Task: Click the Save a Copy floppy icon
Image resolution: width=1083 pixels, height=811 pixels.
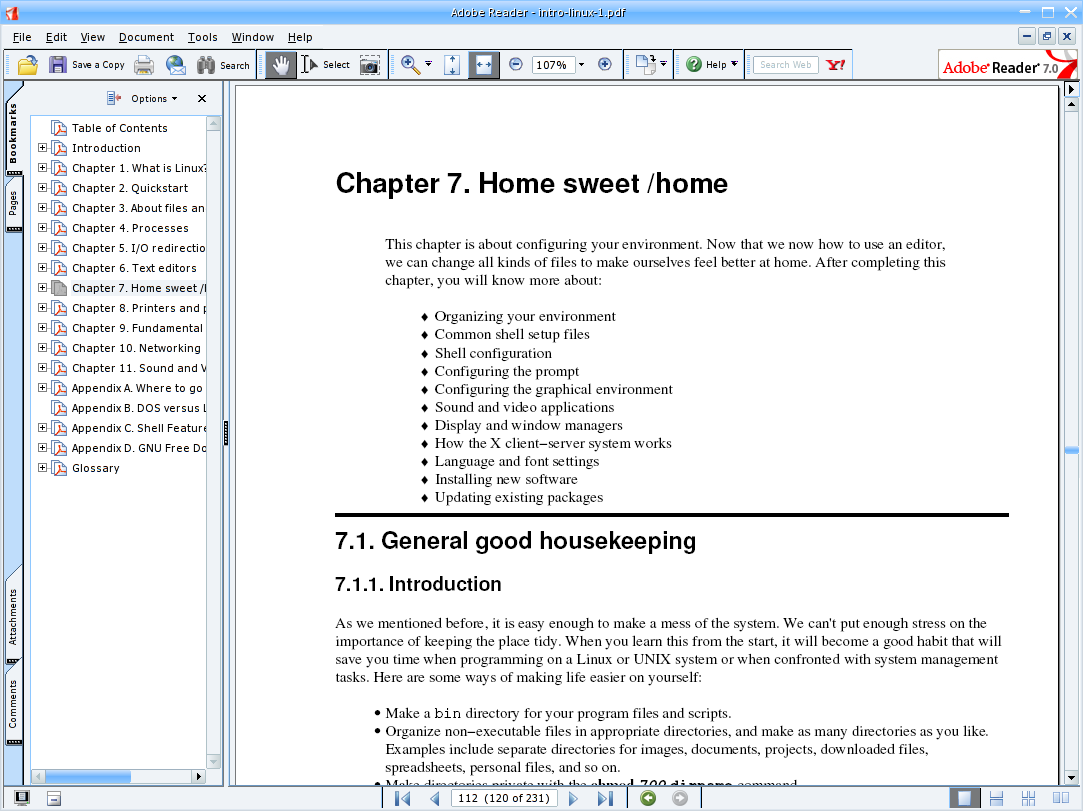Action: tap(58, 65)
